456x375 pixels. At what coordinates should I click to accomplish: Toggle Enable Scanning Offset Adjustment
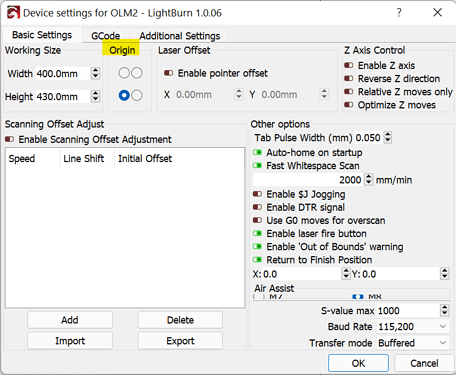9,139
